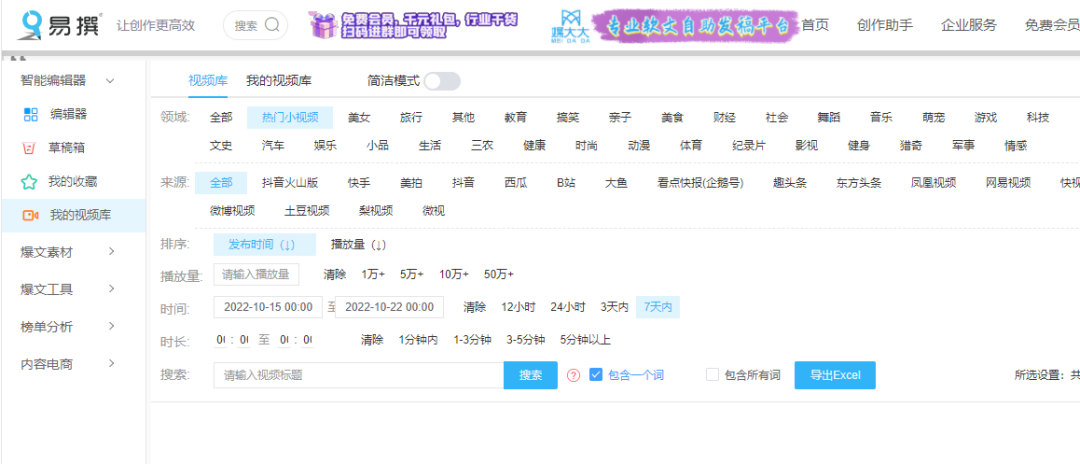Viewport: 1080px width, 464px height.
Task: Collapse the 智能编辑器 sidebar section
Action: pos(110,80)
